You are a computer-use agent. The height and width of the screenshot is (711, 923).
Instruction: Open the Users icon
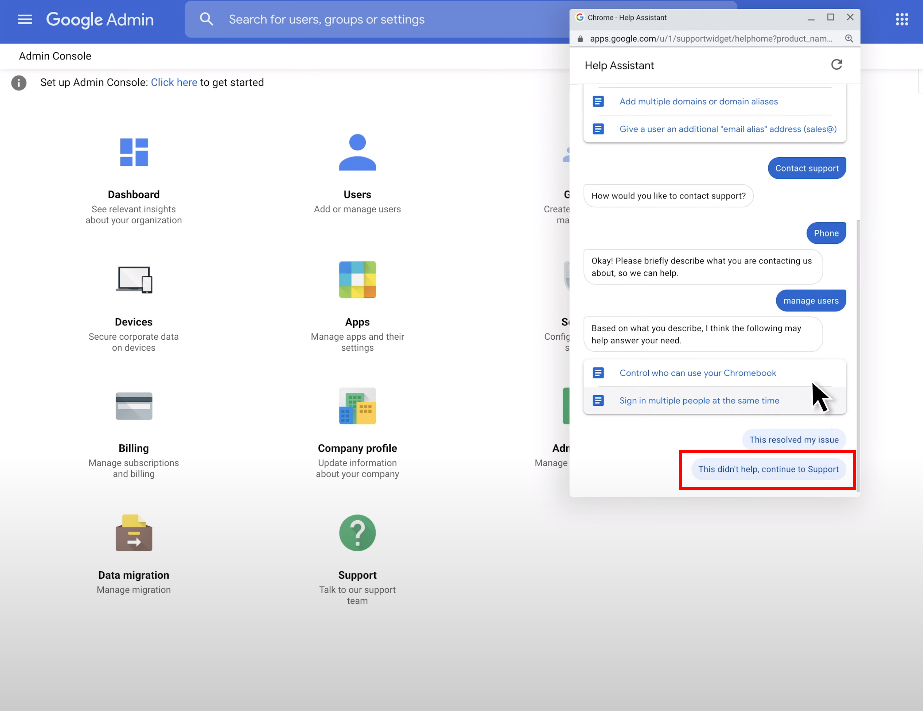(x=357, y=152)
